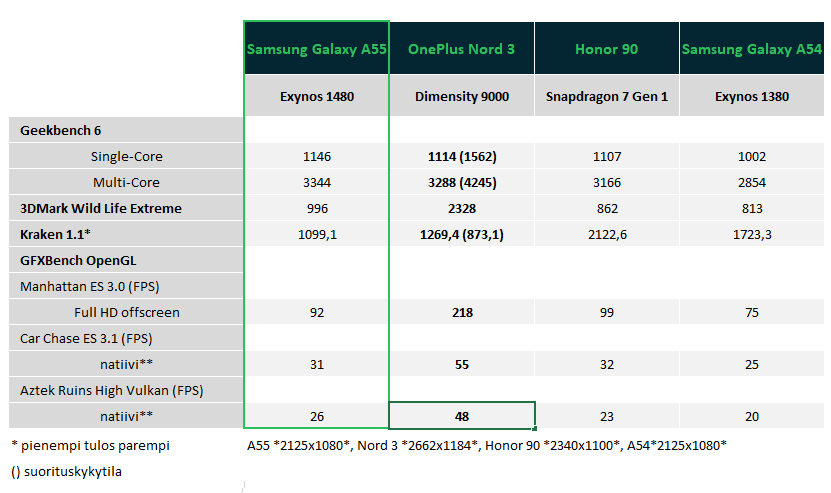Click the Dimensity 9000 chipset cell
Screen dimensions: 831x493
(462, 96)
